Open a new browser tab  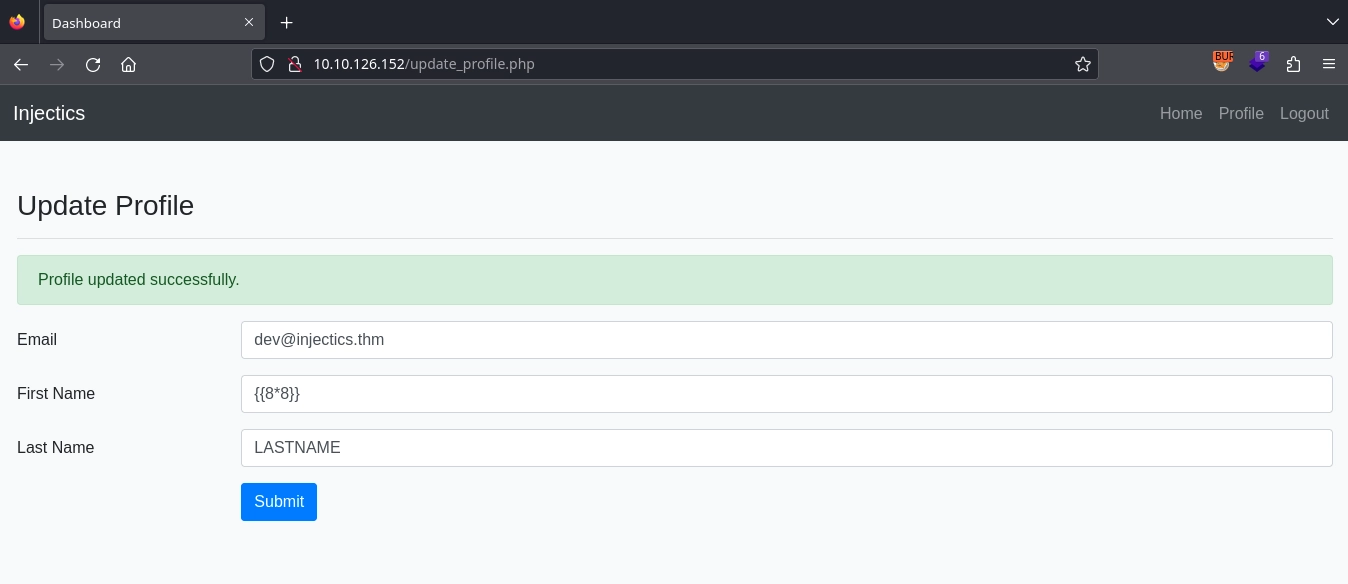pos(287,22)
